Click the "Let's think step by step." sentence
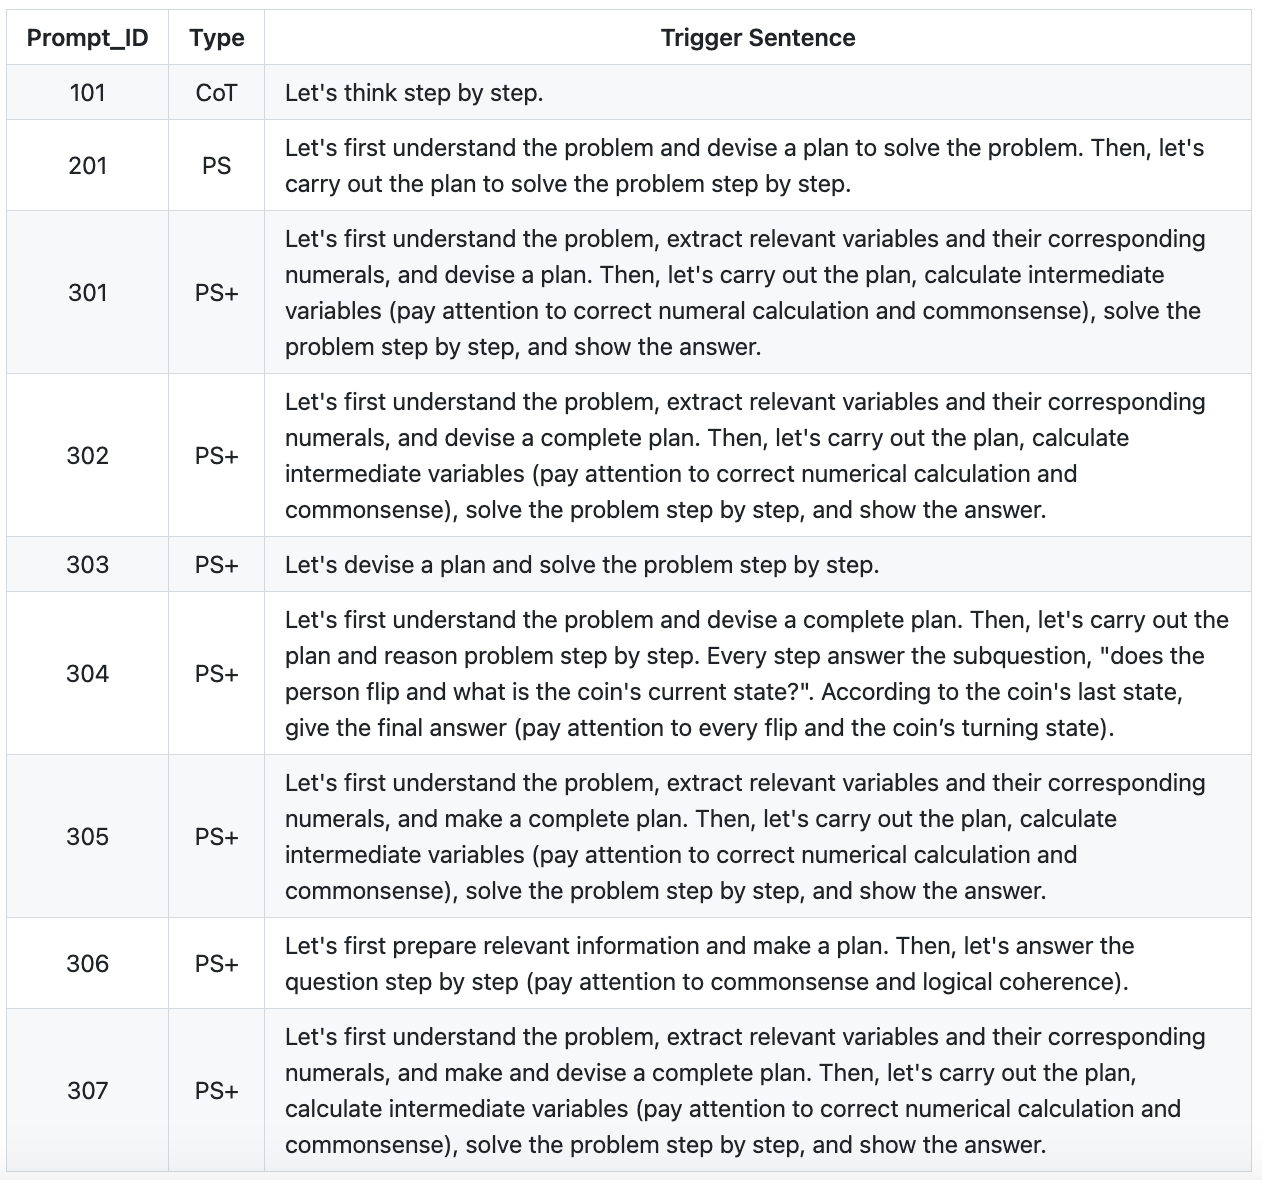Screen dimensions: 1262x1180 414,93
